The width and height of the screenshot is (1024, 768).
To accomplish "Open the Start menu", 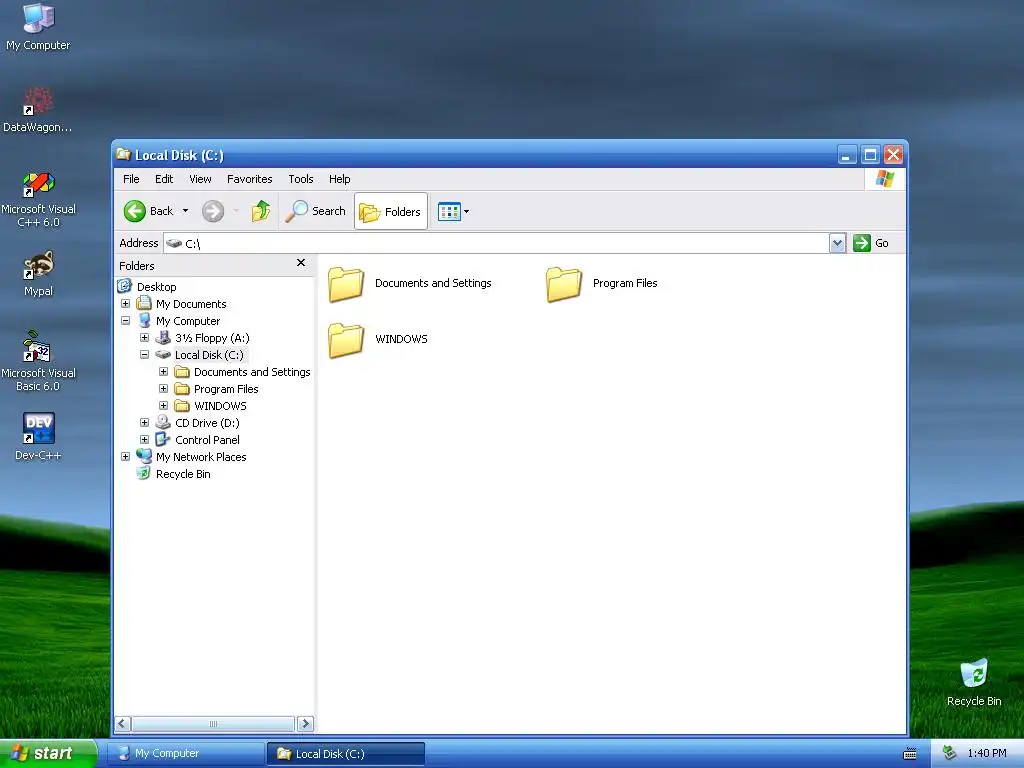I will tap(48, 753).
